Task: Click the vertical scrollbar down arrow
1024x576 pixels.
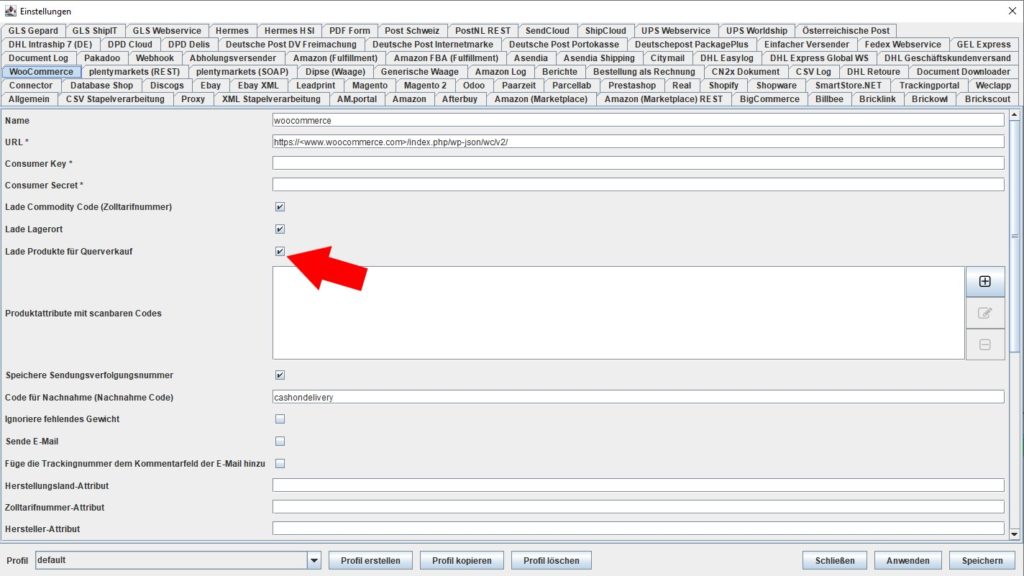Action: [x=1014, y=534]
